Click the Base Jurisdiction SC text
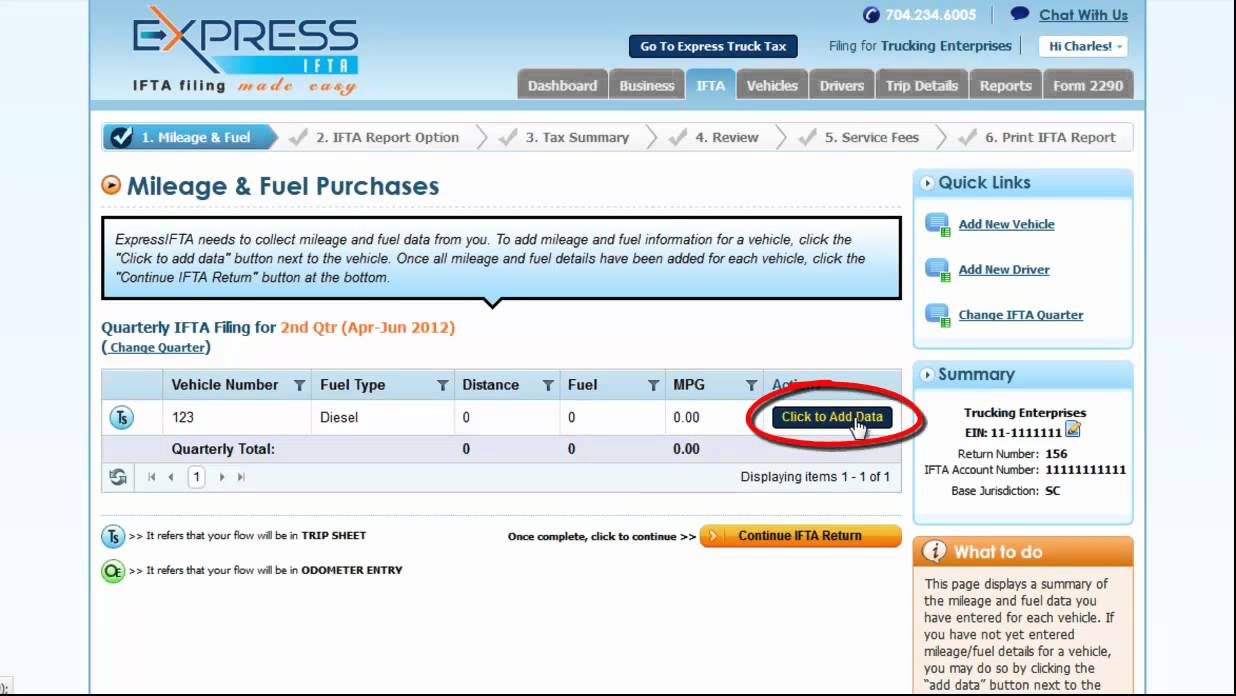The width and height of the screenshot is (1236, 696). tap(1005, 491)
